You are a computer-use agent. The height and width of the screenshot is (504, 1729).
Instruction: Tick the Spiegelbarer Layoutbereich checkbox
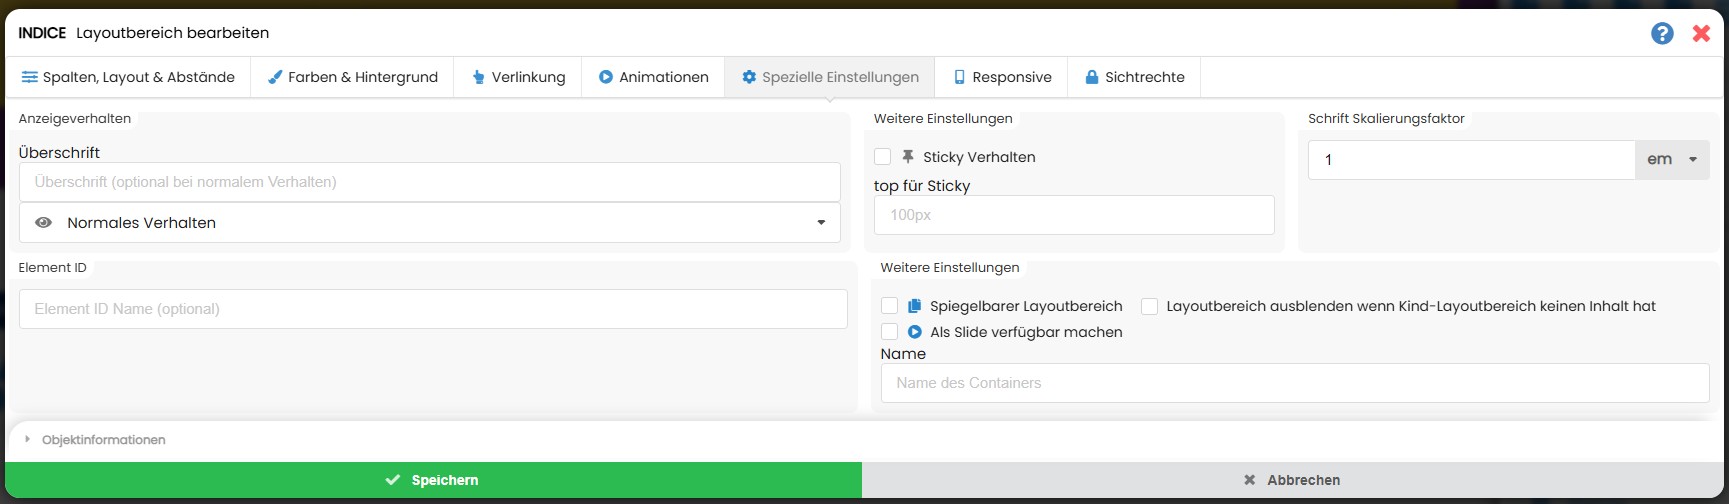[x=889, y=306]
